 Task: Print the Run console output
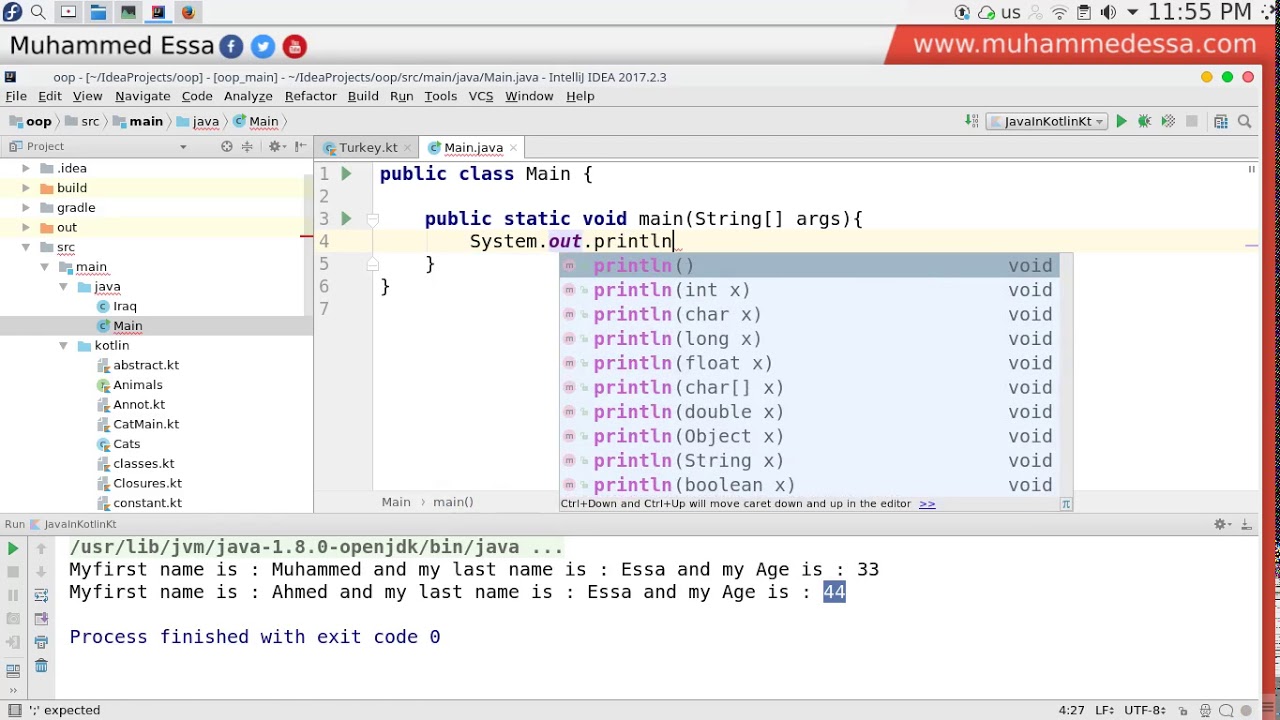(41, 642)
